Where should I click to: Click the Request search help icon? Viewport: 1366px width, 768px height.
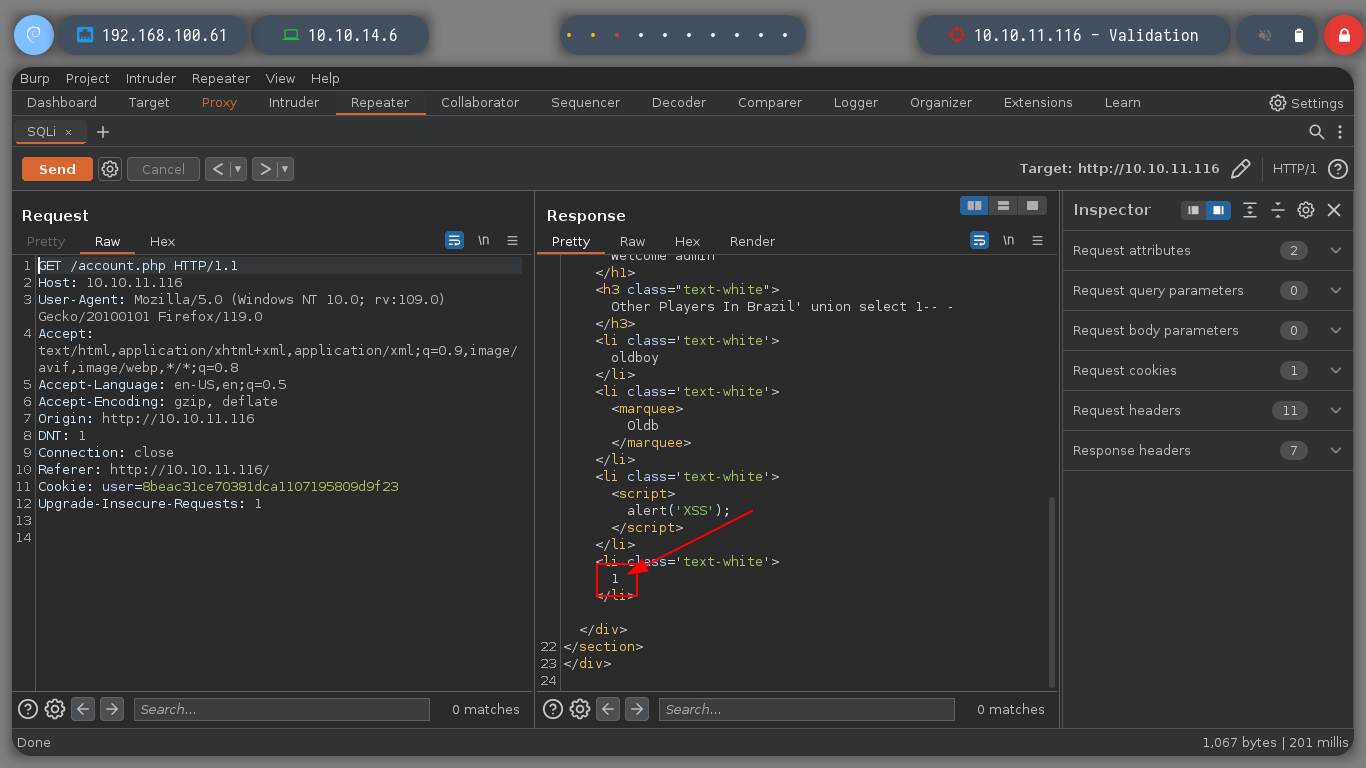[28, 709]
